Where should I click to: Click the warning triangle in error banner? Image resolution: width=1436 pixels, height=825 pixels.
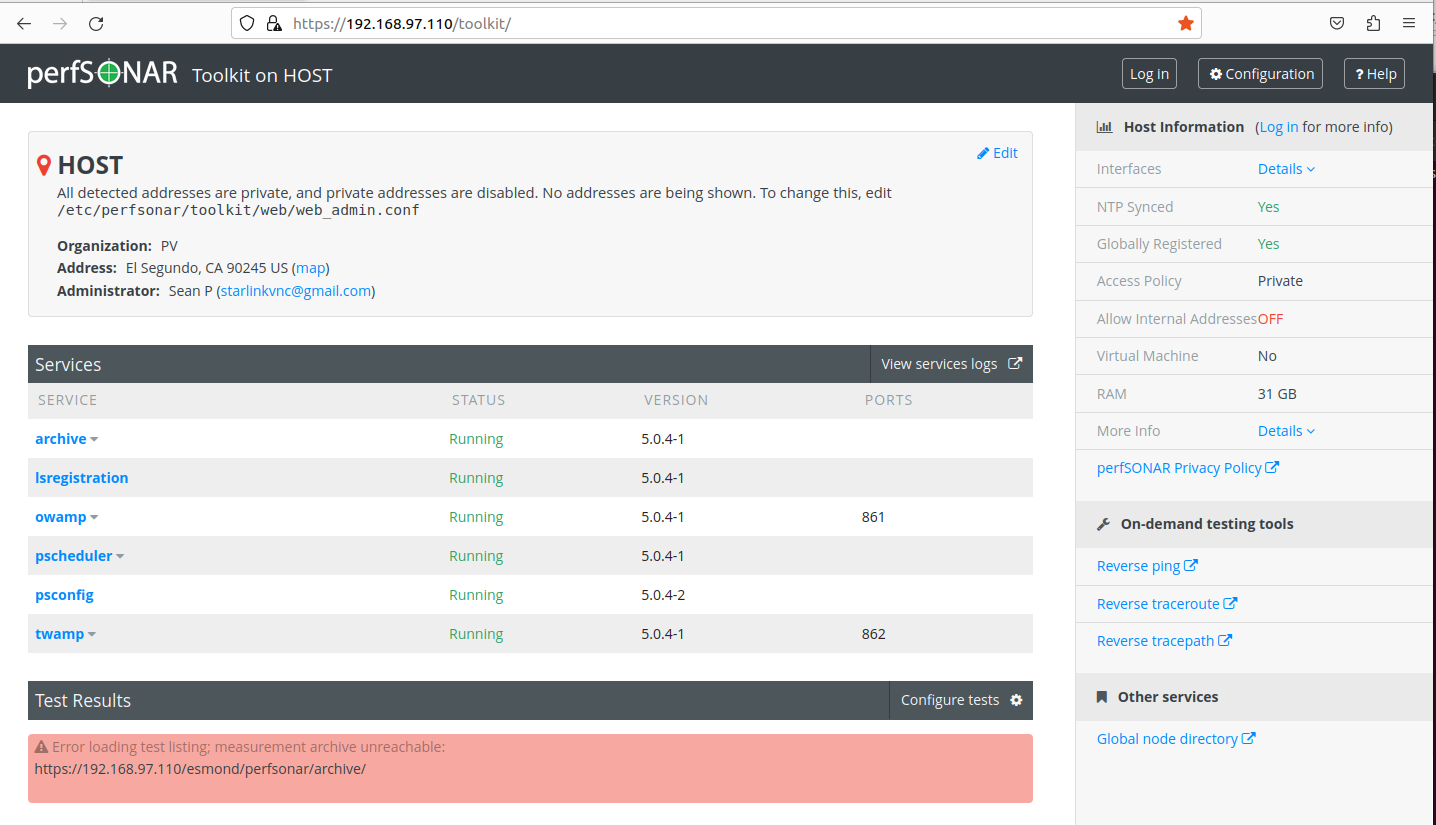coord(41,747)
